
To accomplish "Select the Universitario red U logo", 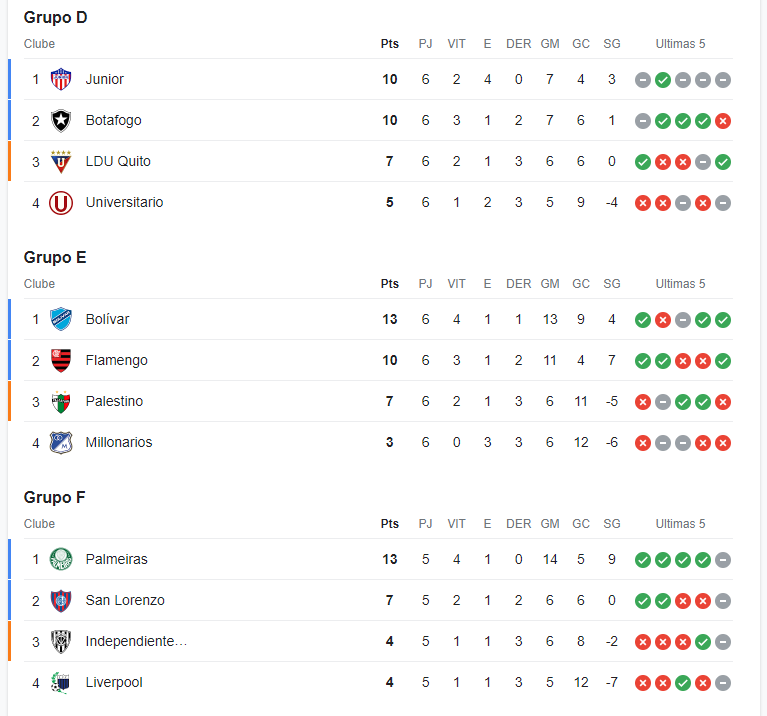I will 61,202.
